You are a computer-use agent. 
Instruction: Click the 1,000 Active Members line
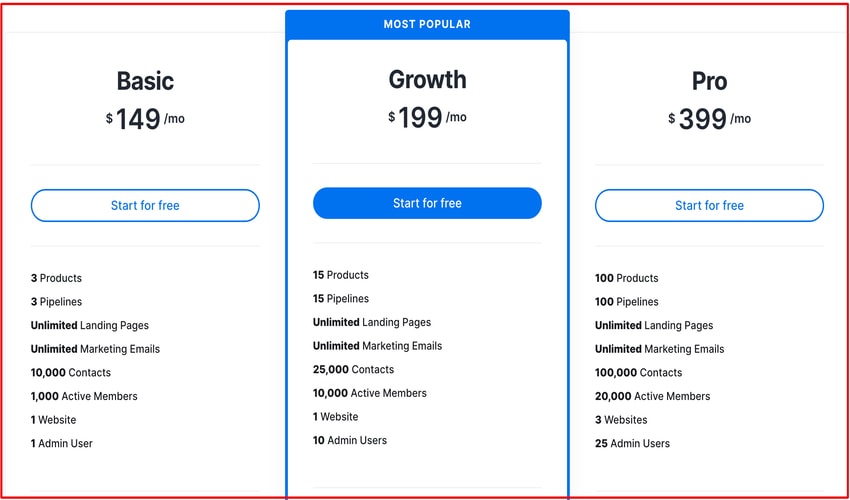tap(84, 396)
